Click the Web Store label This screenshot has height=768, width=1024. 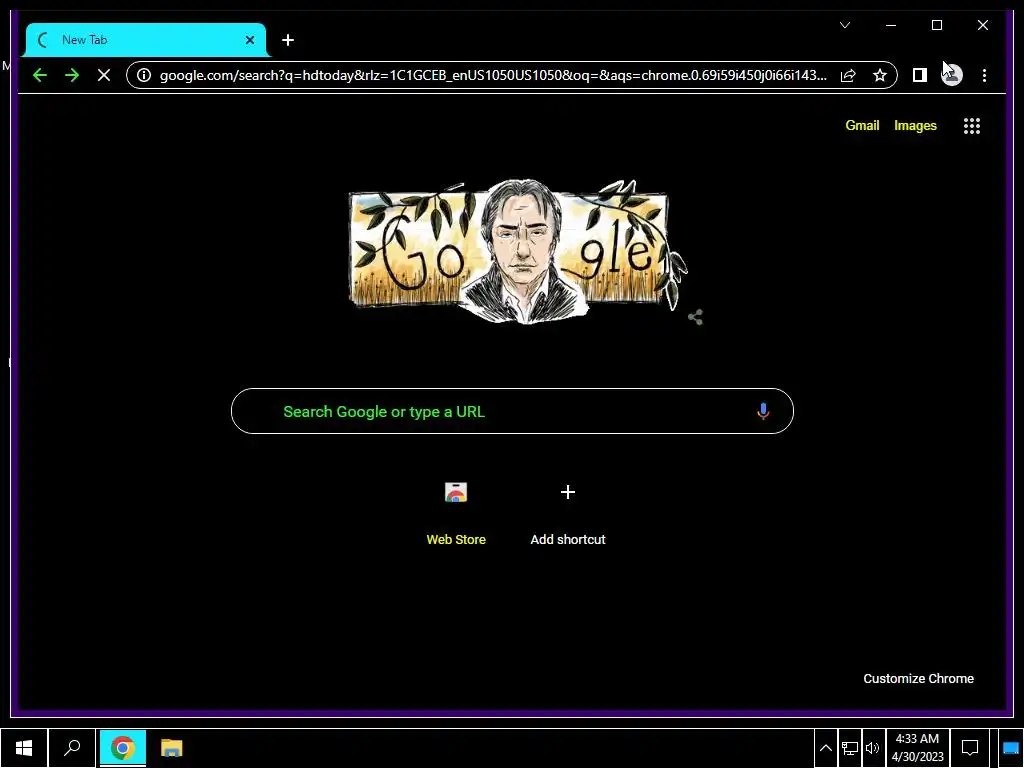point(456,539)
